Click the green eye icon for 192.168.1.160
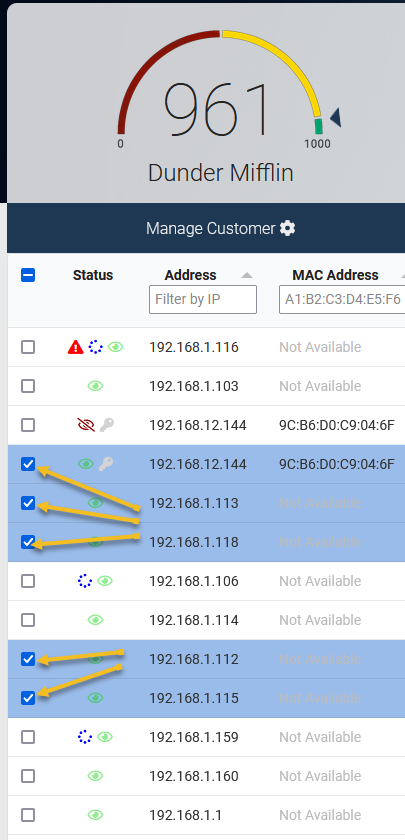This screenshot has height=840, width=405. [x=95, y=776]
